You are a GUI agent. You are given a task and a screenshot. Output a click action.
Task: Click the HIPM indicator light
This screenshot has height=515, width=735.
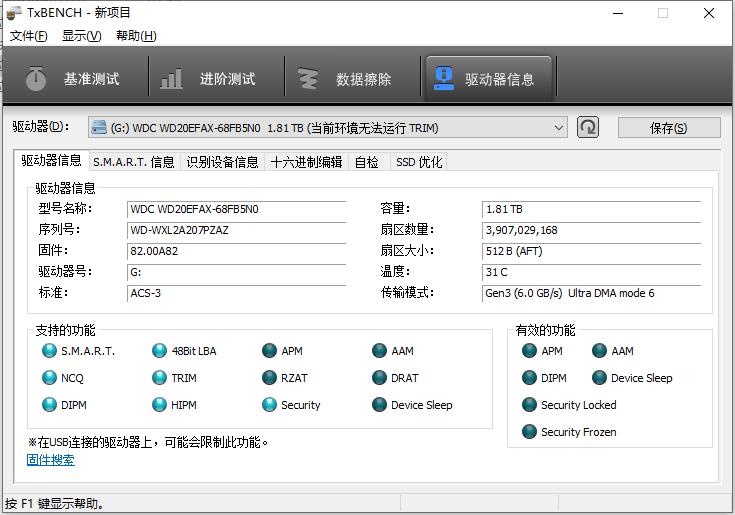pos(159,404)
